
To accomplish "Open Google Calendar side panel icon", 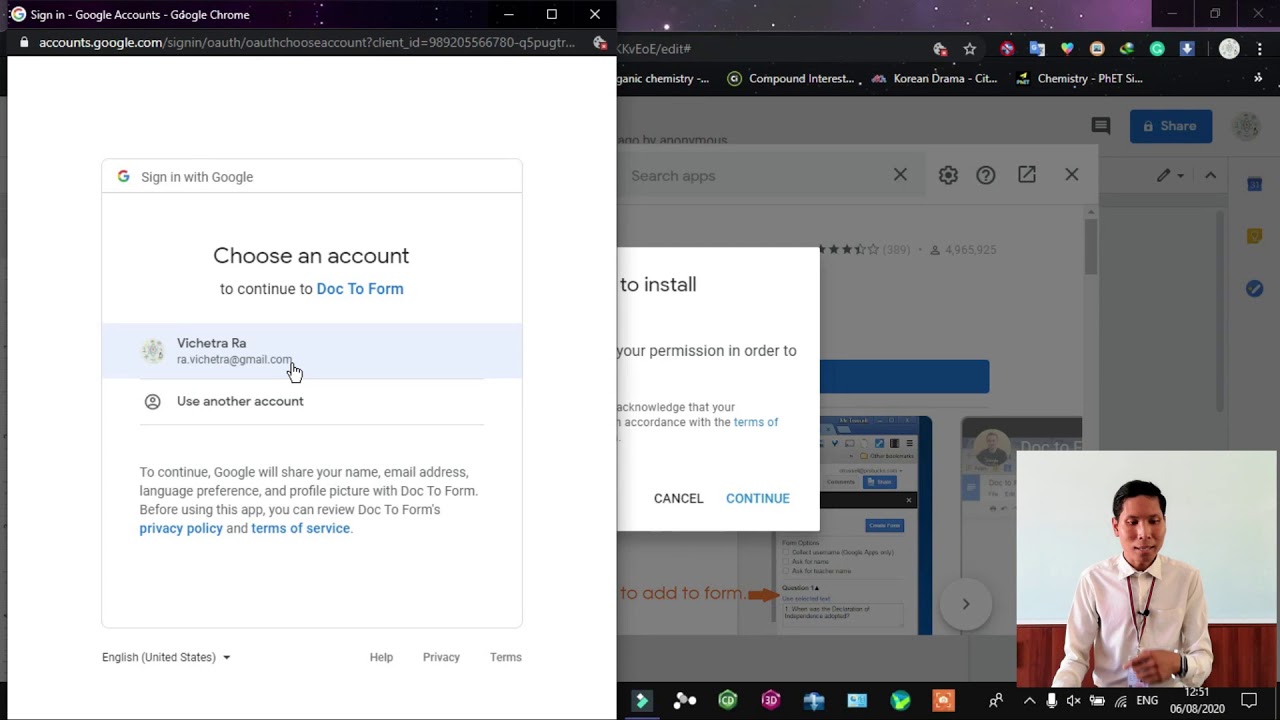I will (1254, 184).
